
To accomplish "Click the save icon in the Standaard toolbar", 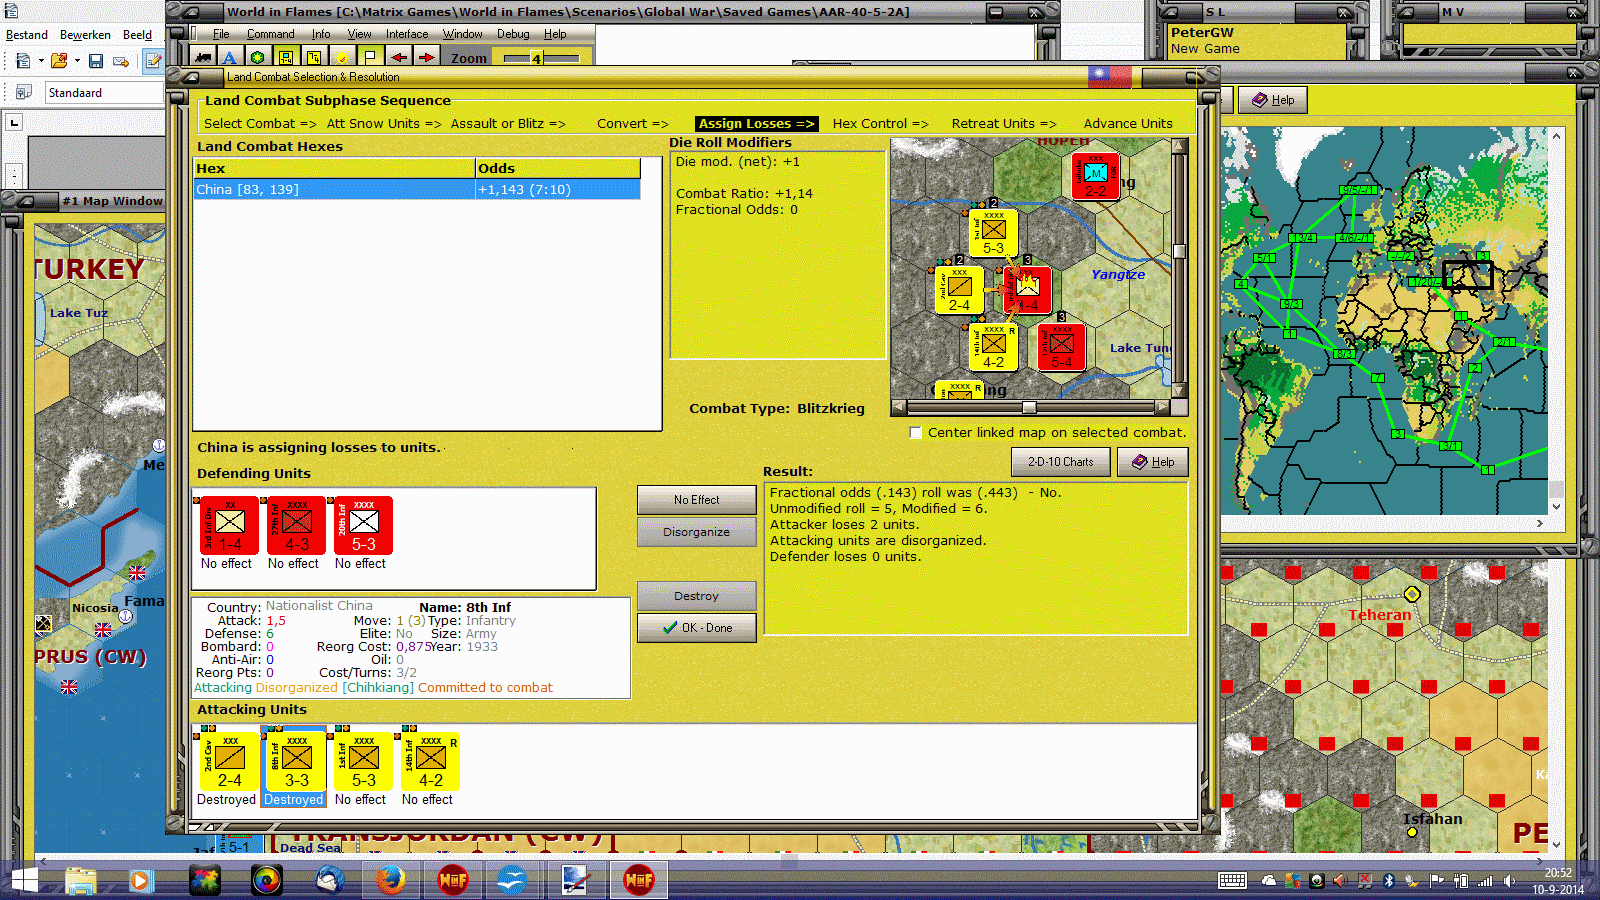I will (x=96, y=61).
